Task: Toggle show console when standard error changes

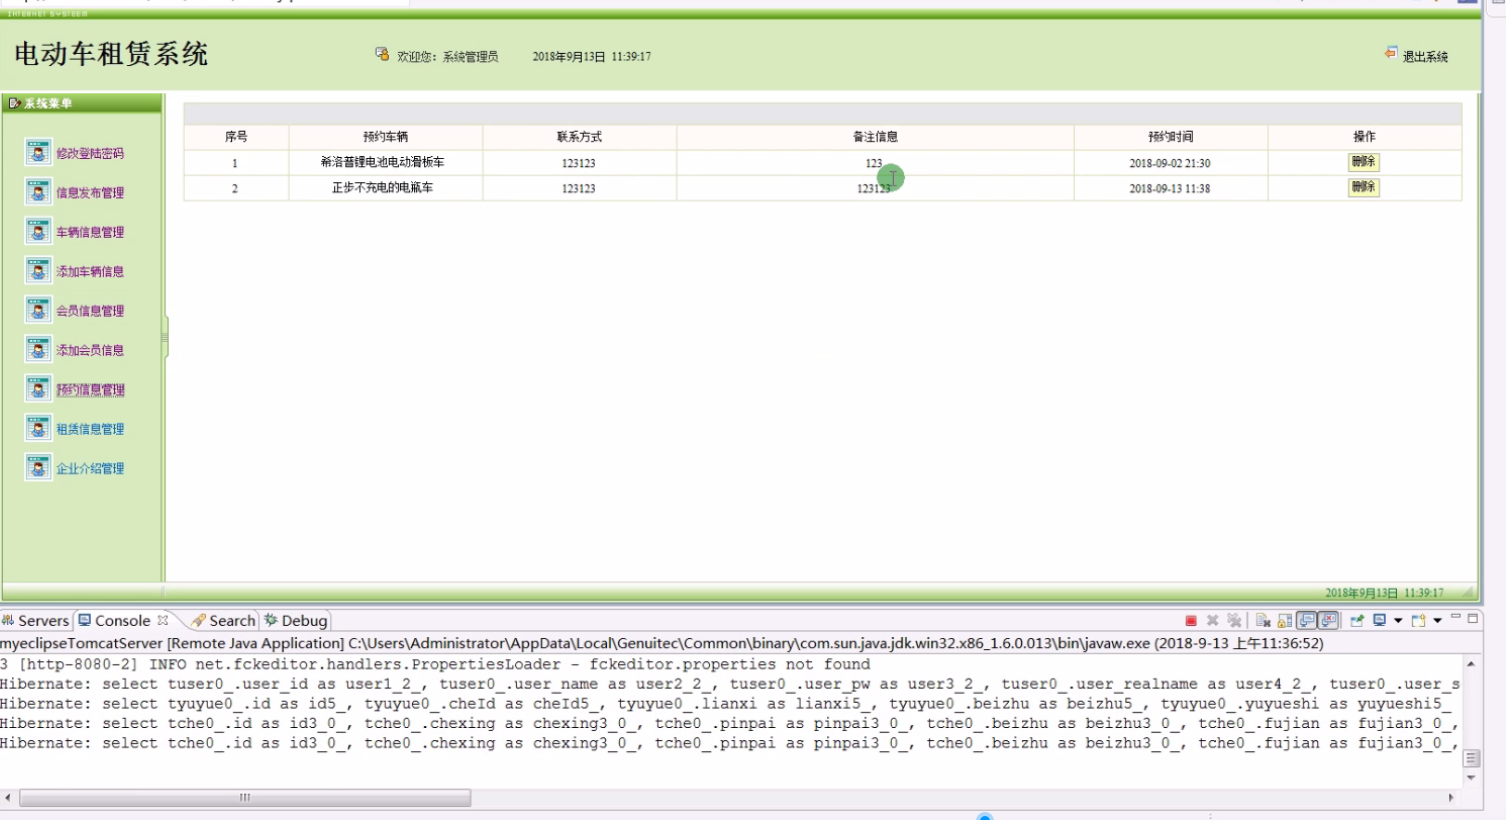Action: pos(1329,621)
